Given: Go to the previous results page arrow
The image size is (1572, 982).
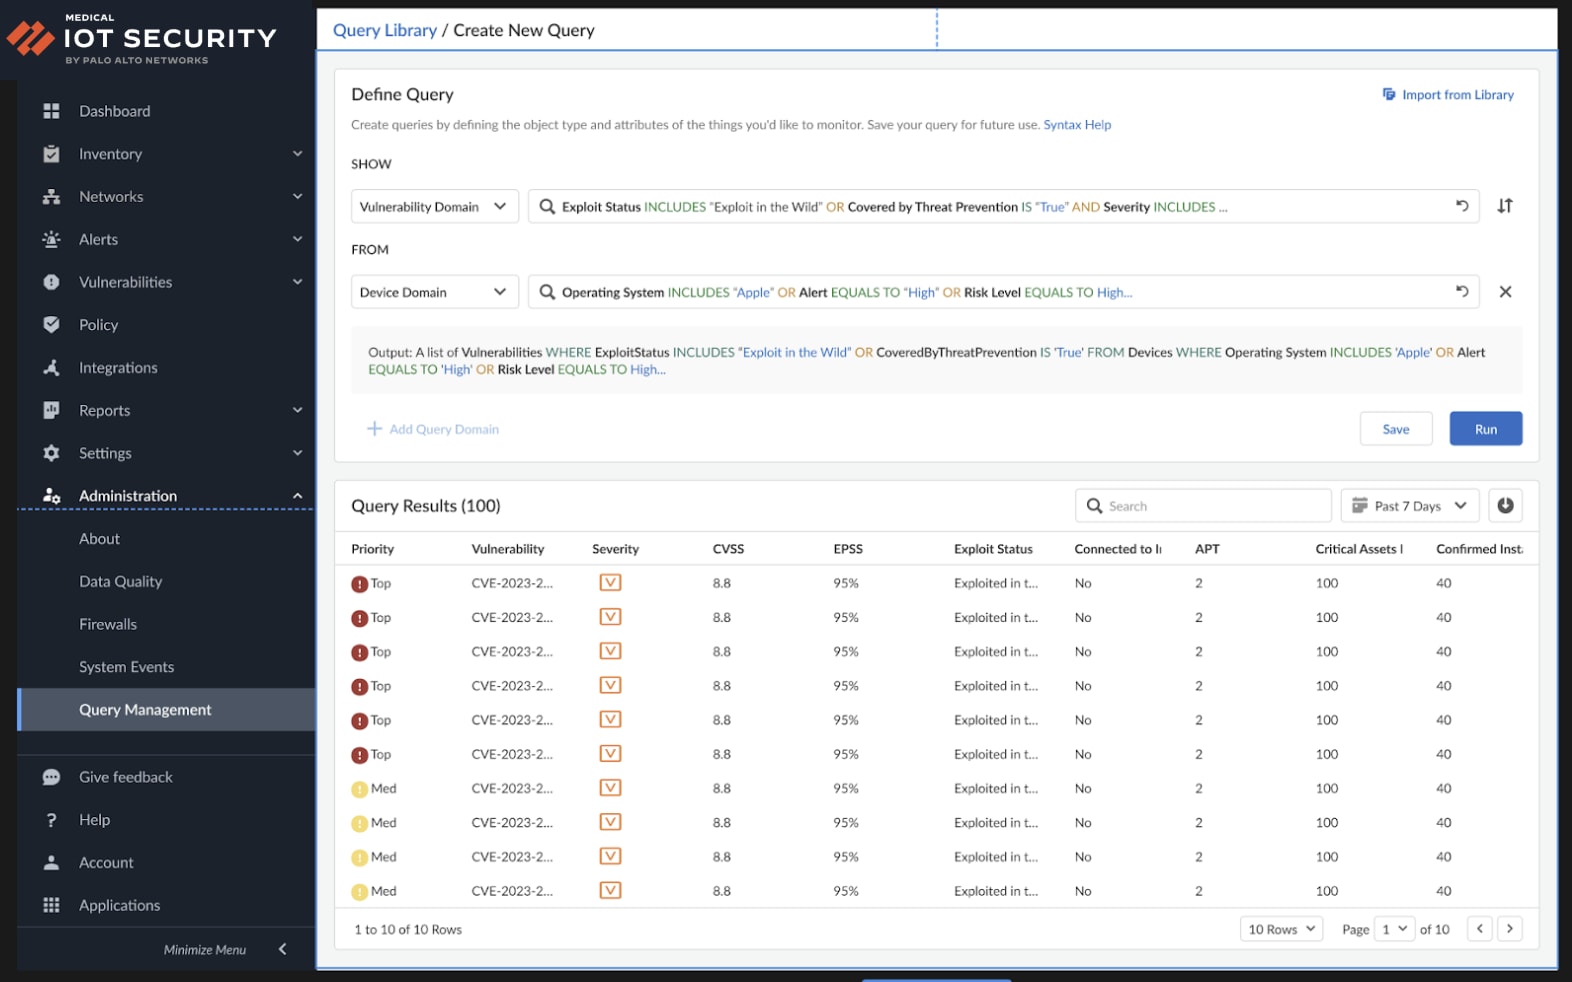Looking at the screenshot, I should tap(1480, 929).
